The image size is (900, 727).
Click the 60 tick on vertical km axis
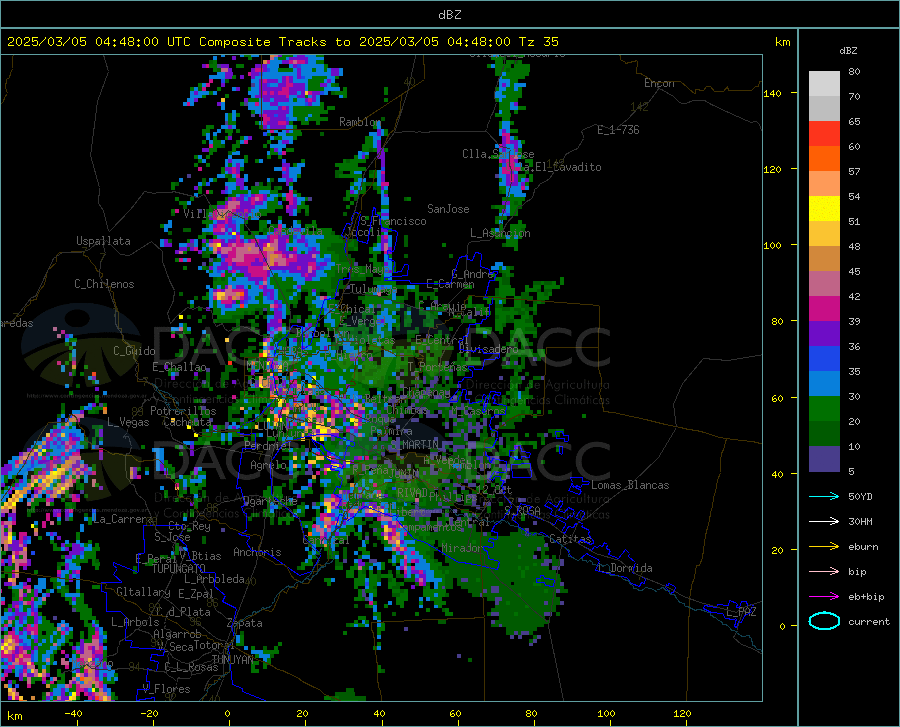click(x=777, y=398)
